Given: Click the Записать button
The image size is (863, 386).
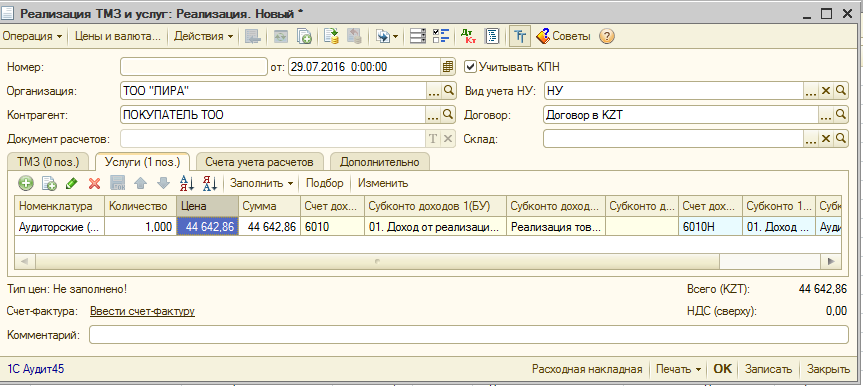Looking at the screenshot, I should click(x=768, y=369).
